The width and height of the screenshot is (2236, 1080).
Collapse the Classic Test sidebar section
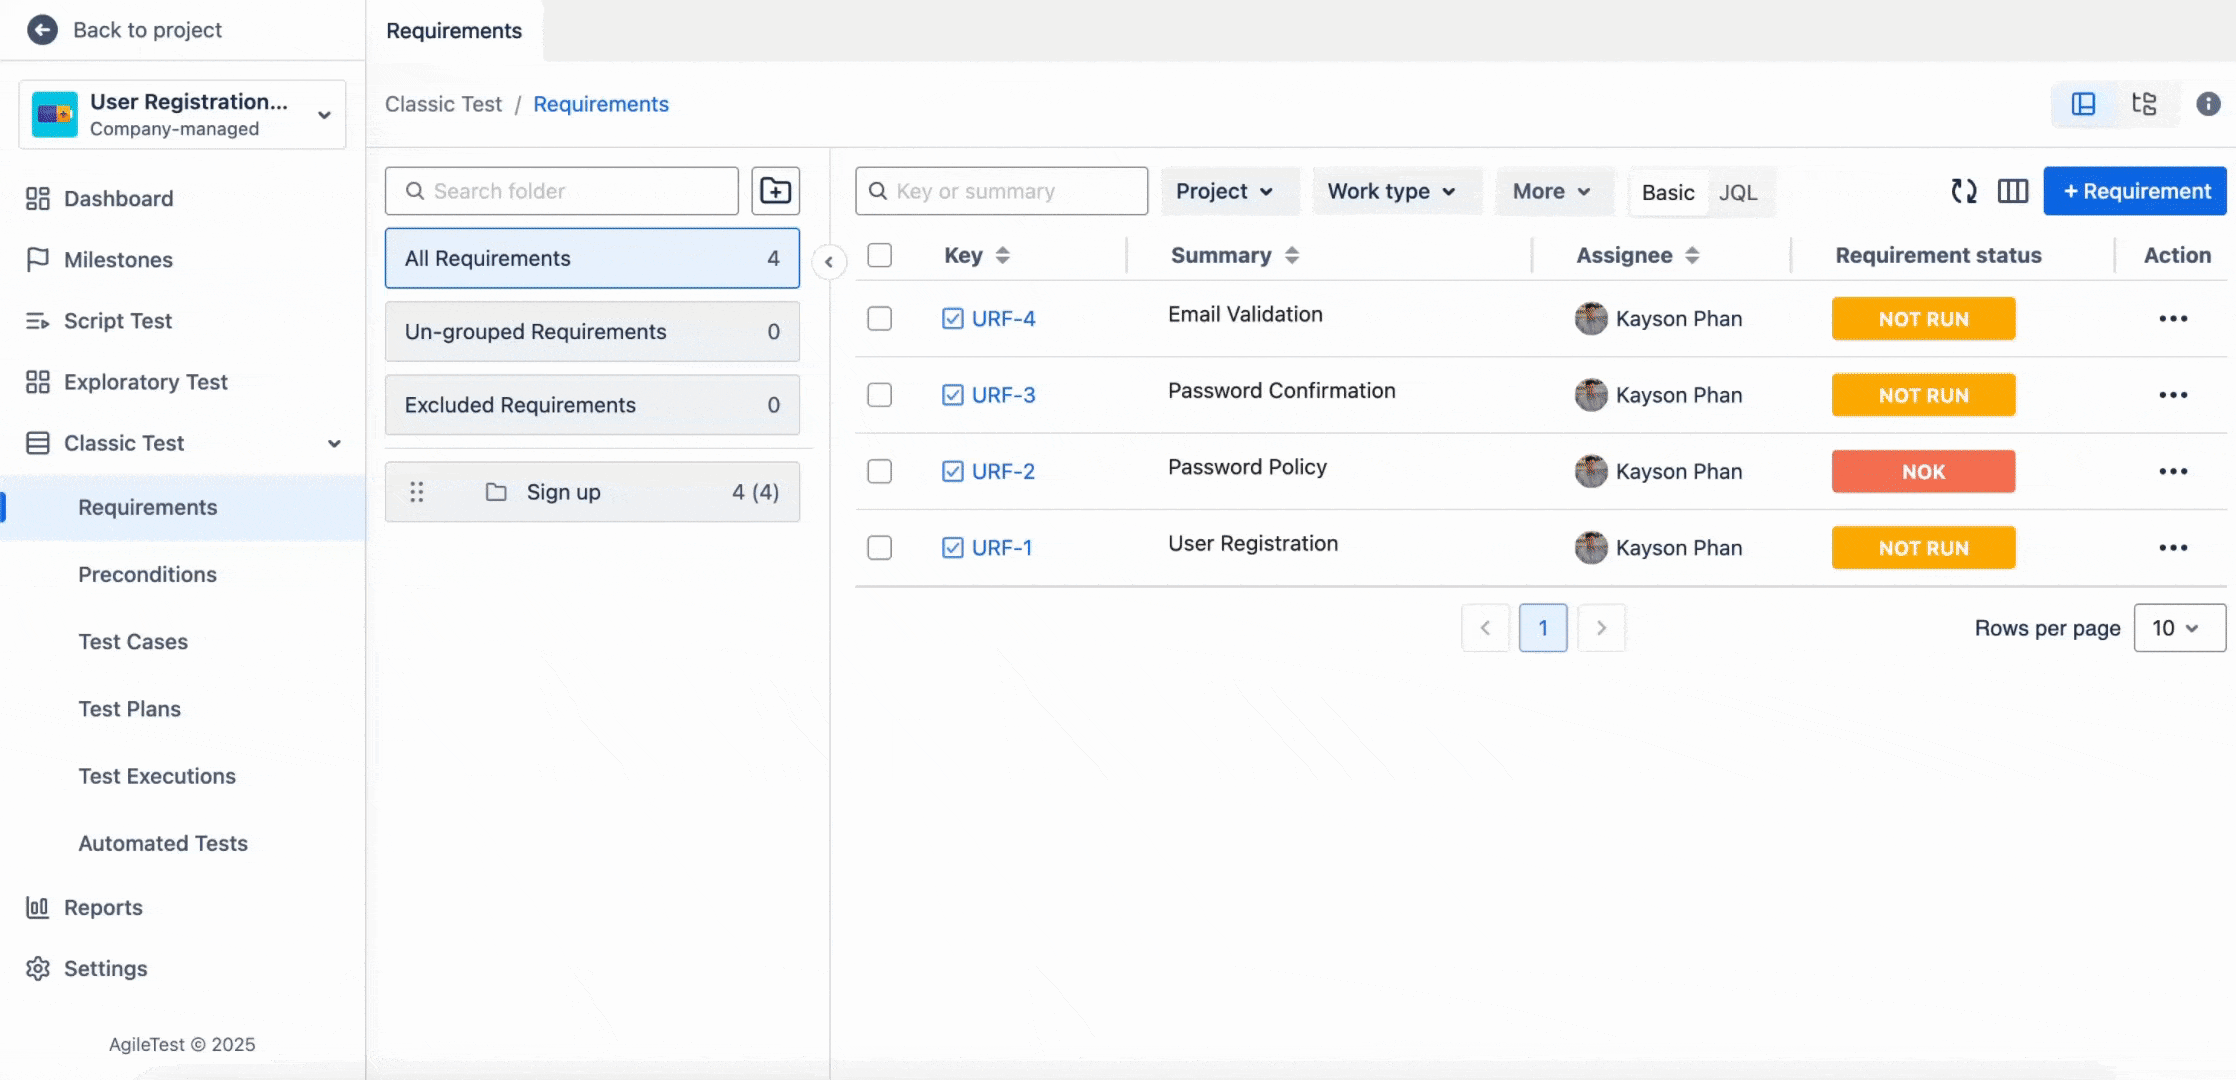pyautogui.click(x=334, y=443)
